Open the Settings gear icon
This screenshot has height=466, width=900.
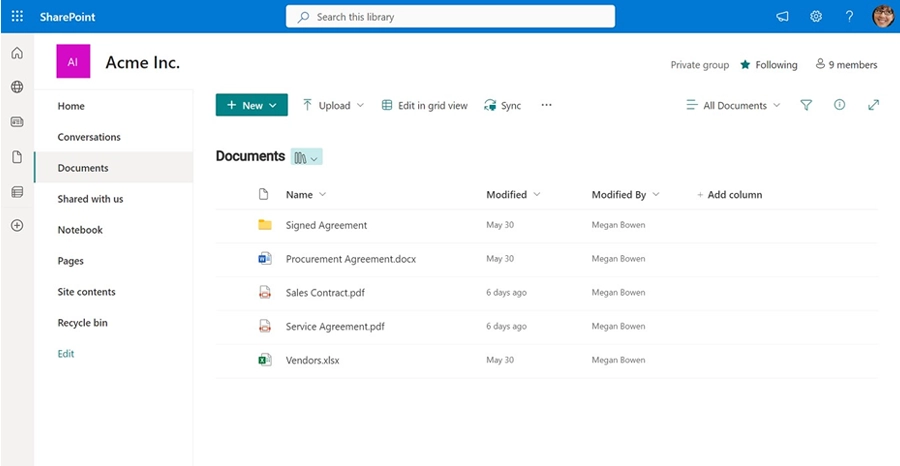pos(816,17)
